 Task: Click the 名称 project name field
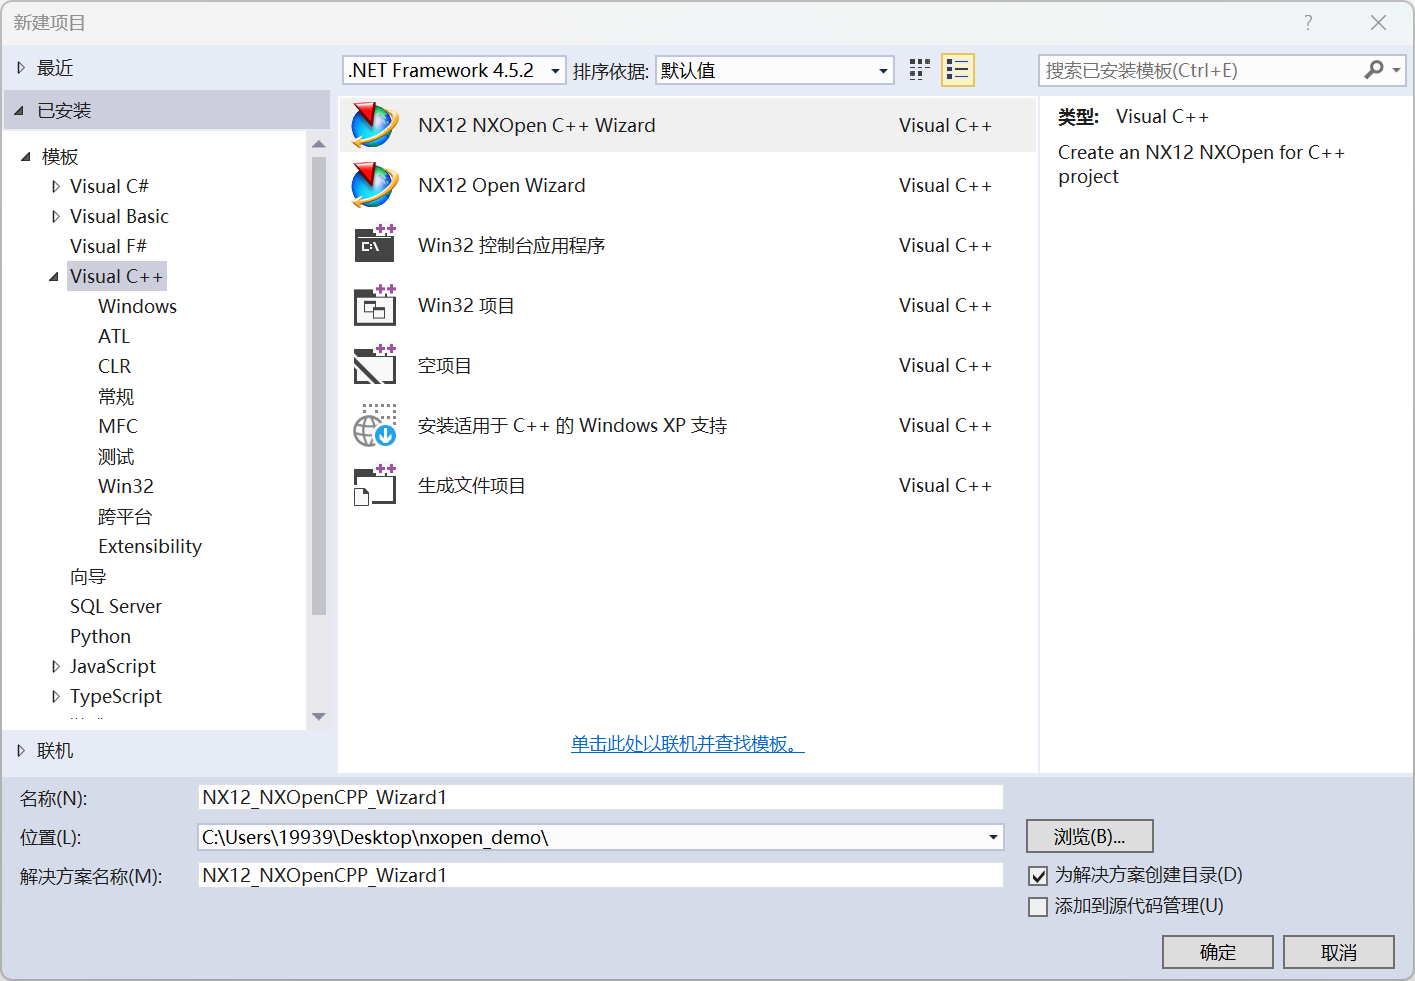pos(600,797)
